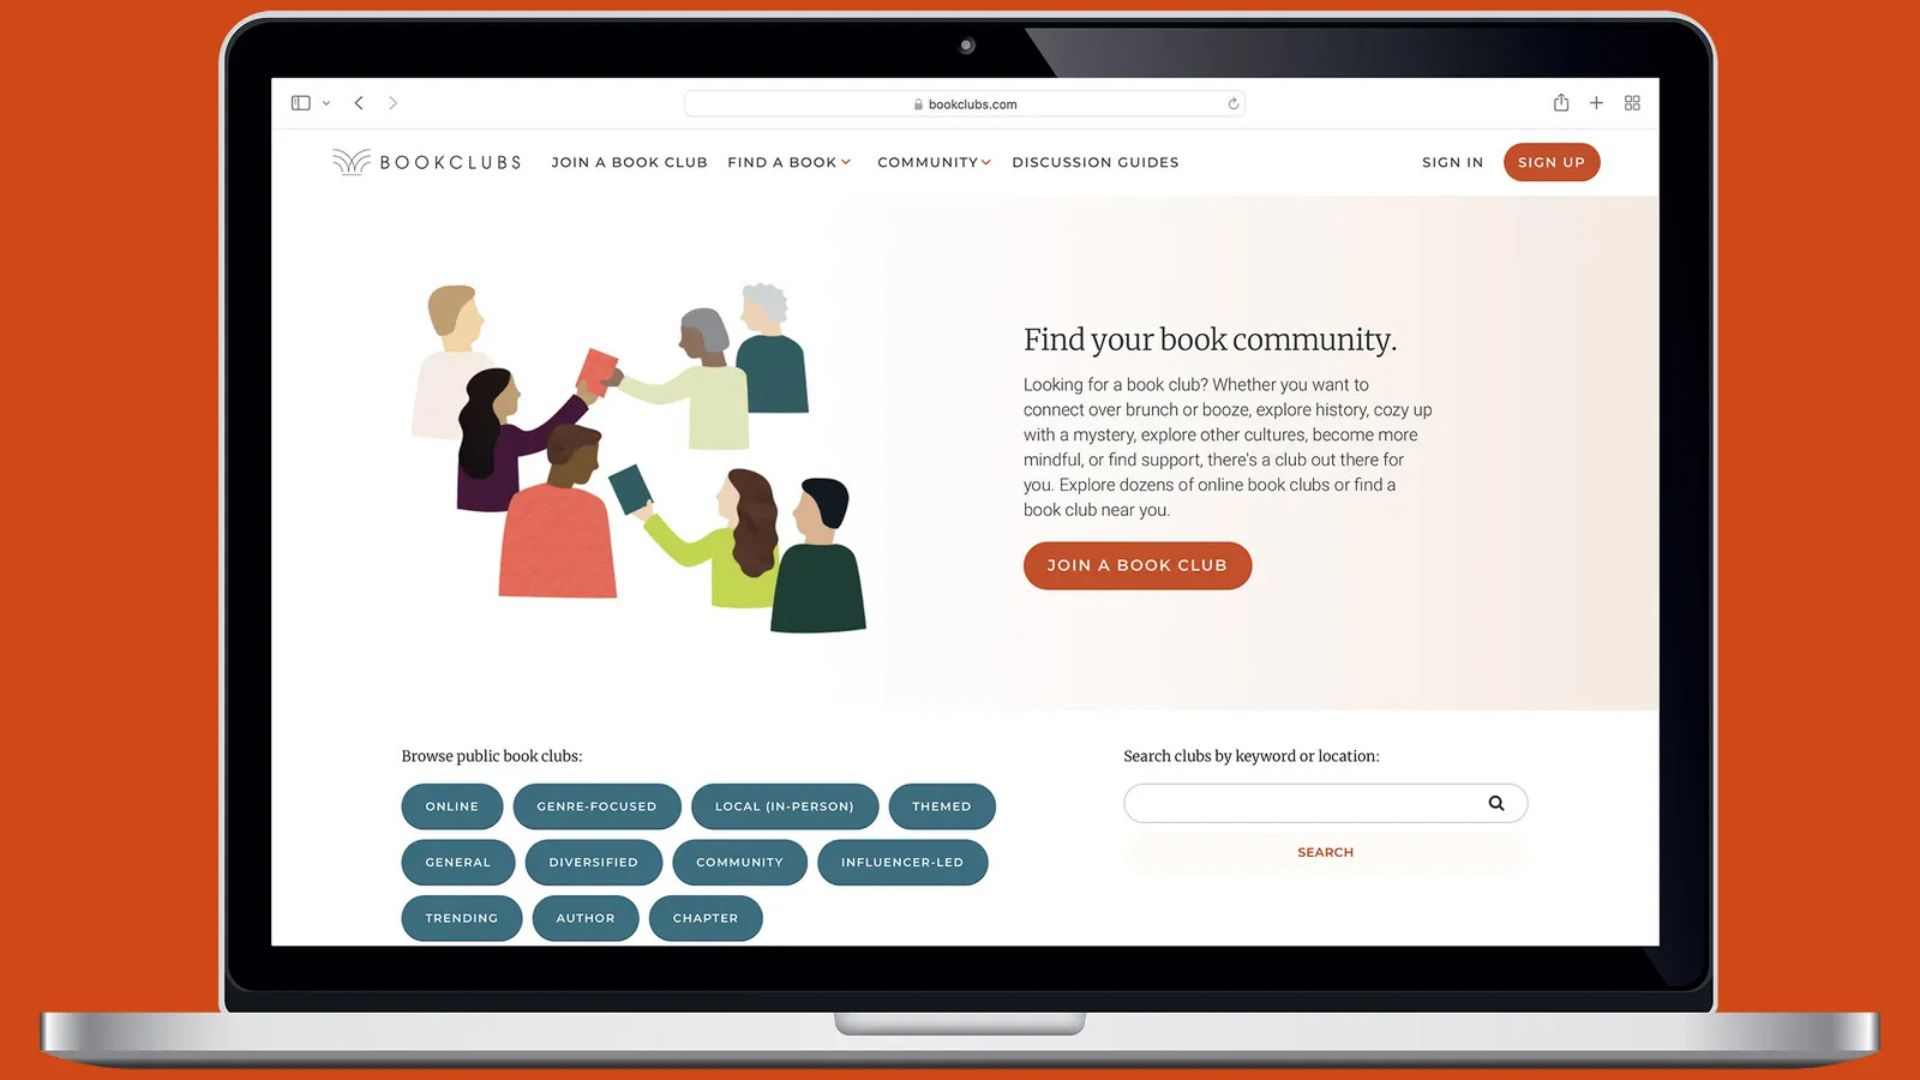Click the JOIN A BOOK CLUB button
This screenshot has height=1080, width=1920.
(1137, 564)
